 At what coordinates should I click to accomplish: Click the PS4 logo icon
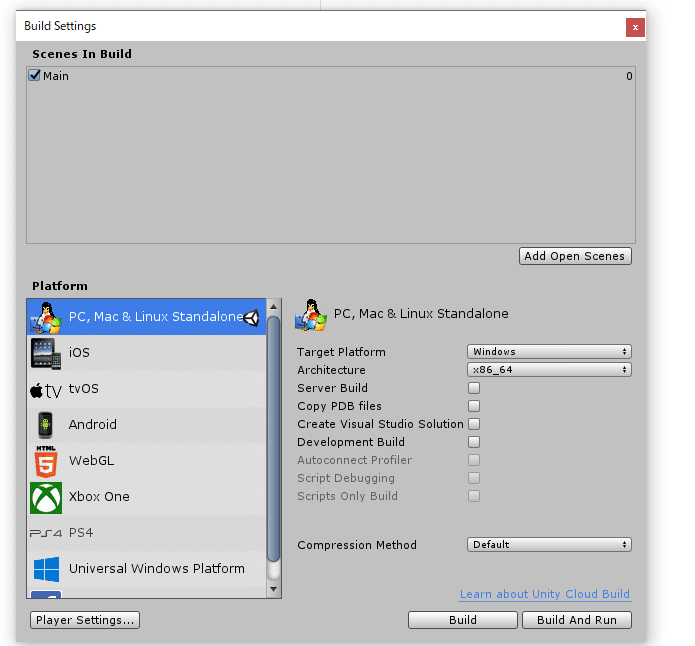[46, 533]
